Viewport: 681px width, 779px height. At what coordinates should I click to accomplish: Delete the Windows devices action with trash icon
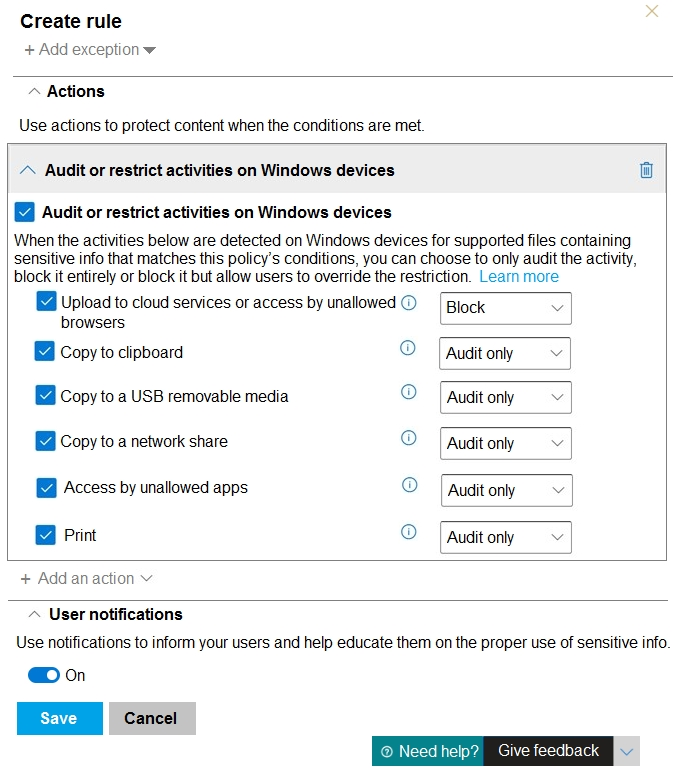tap(646, 170)
